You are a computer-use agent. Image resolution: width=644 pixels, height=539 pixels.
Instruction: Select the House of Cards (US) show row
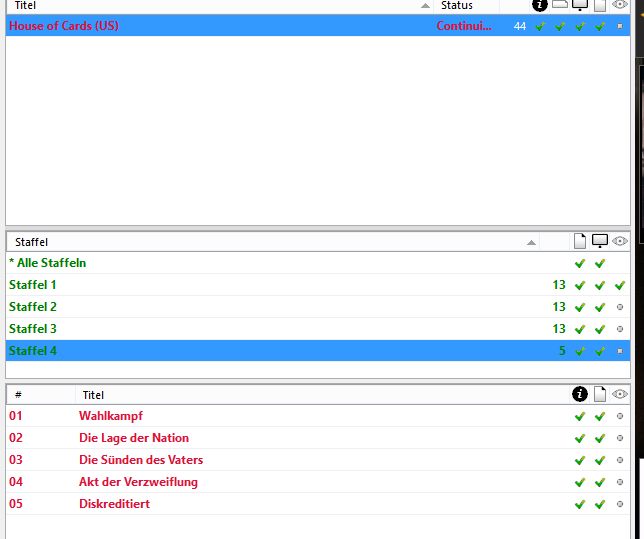click(318, 25)
